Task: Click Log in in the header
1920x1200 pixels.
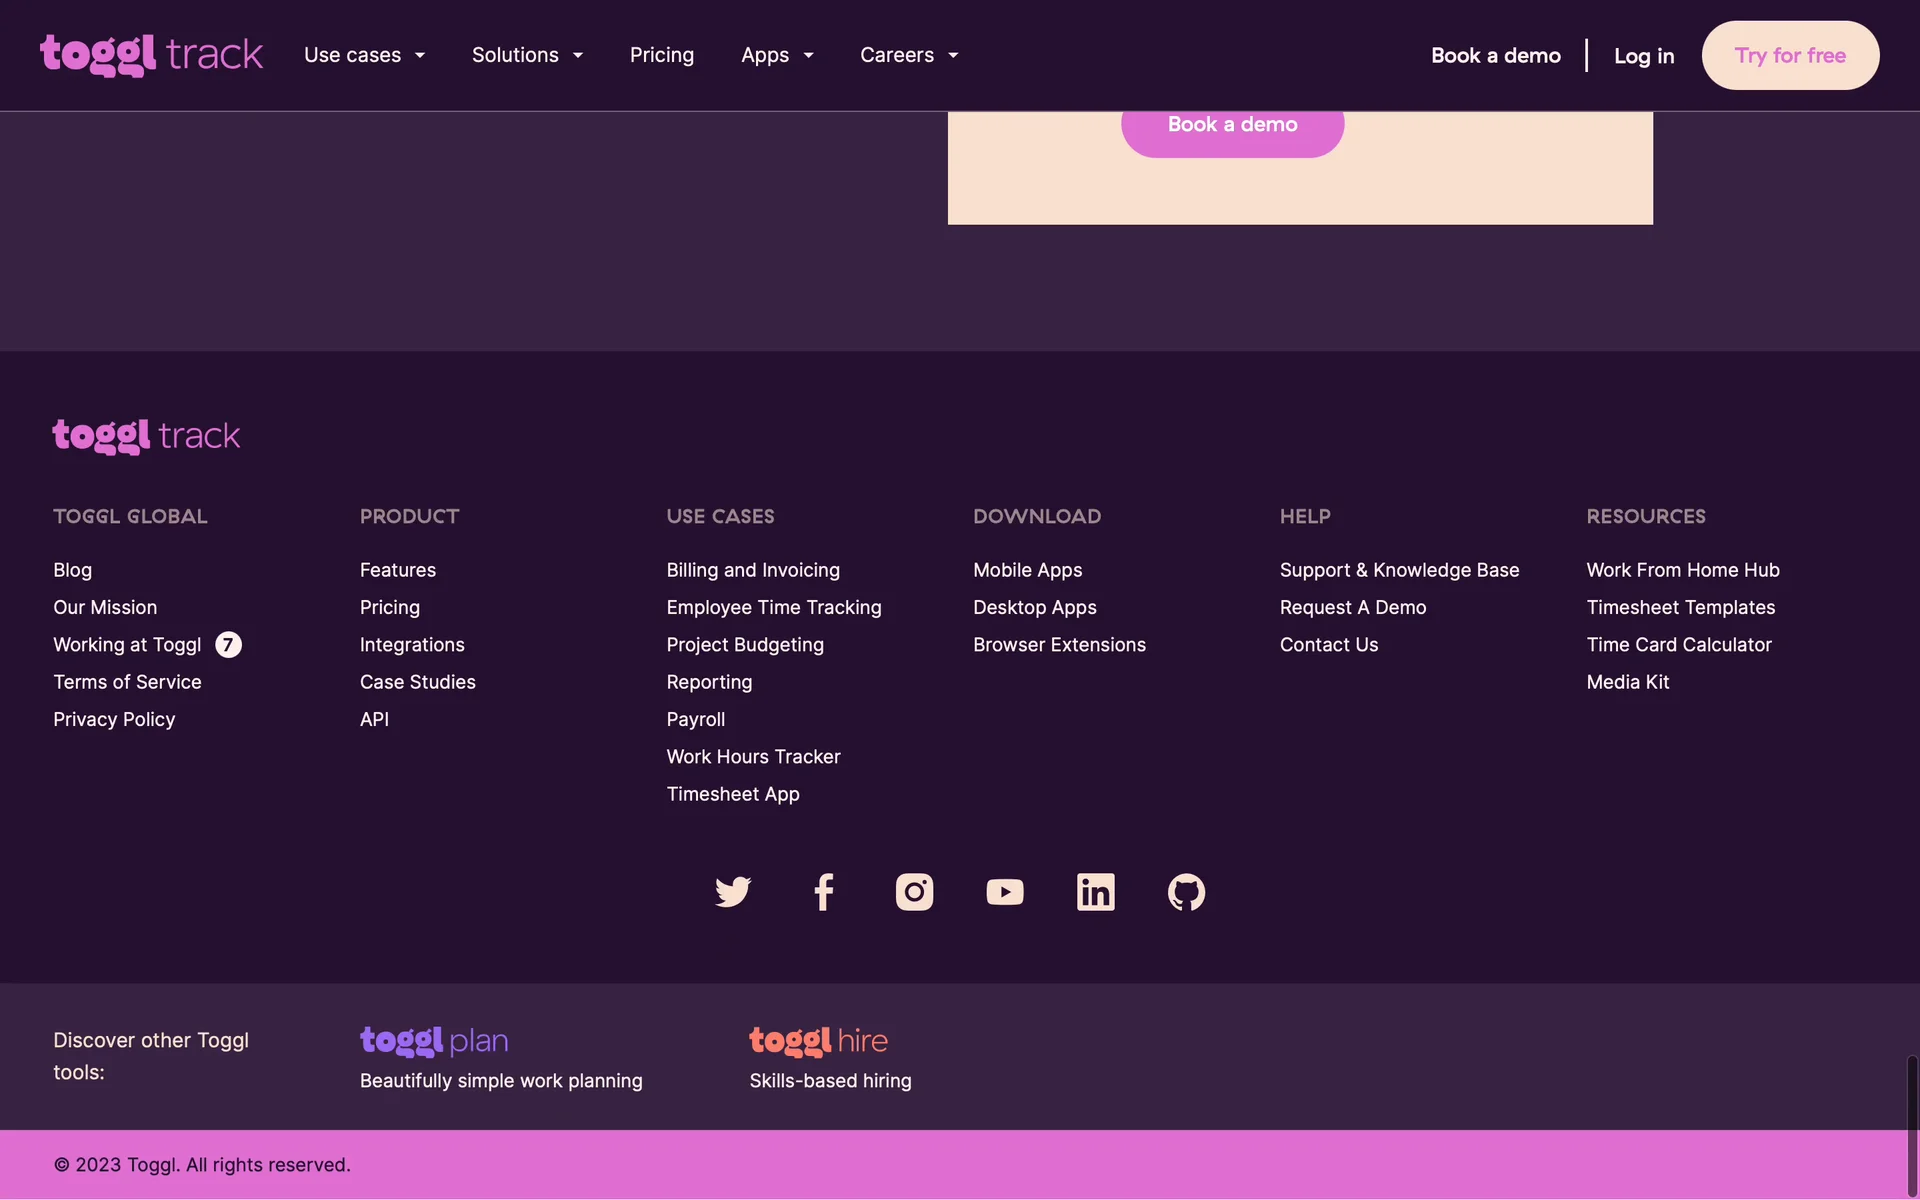Action: (x=1643, y=56)
